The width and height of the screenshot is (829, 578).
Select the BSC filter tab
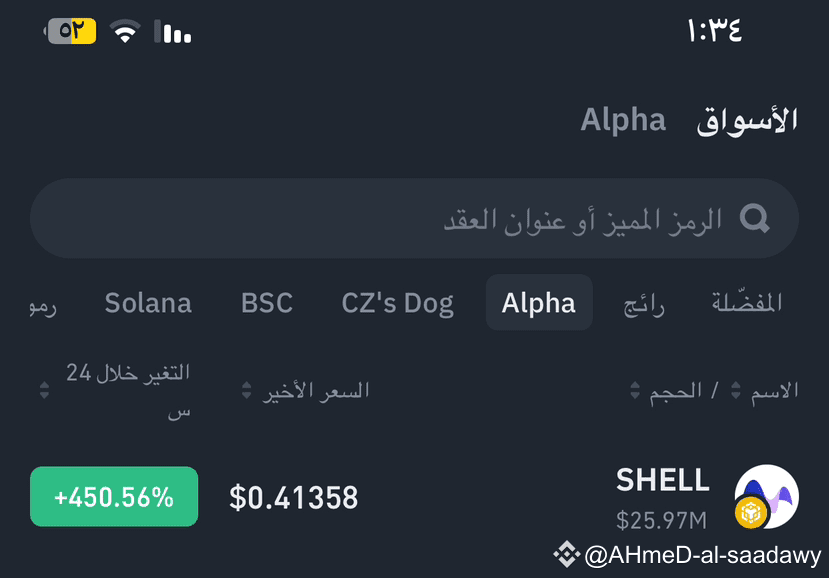coord(266,303)
